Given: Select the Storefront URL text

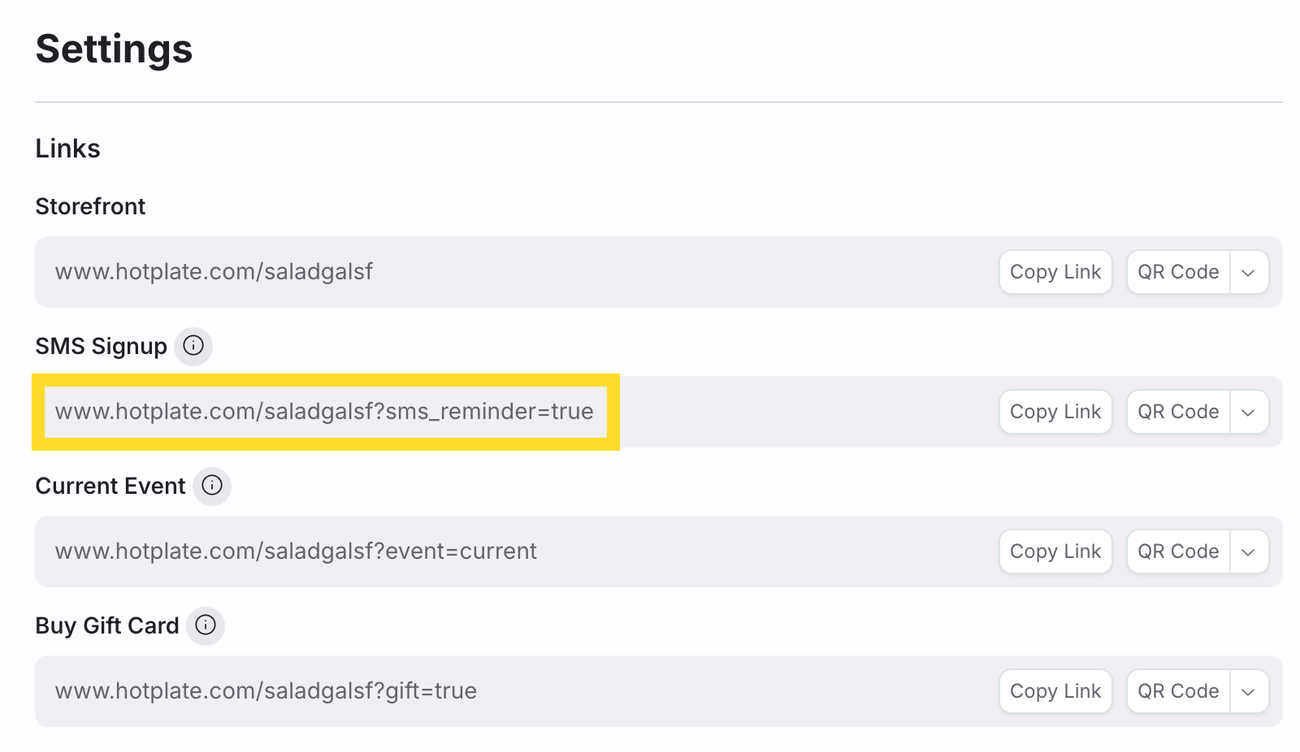Looking at the screenshot, I should pyautogui.click(x=214, y=272).
